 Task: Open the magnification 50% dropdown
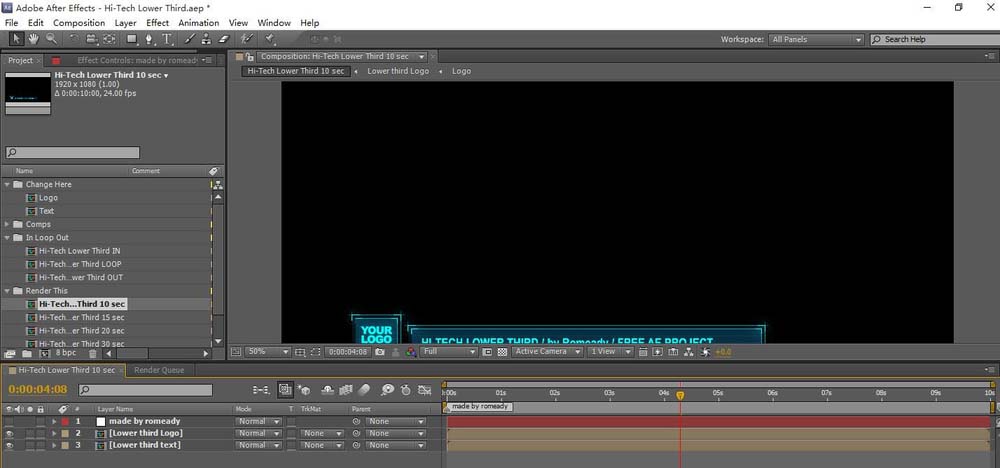268,351
